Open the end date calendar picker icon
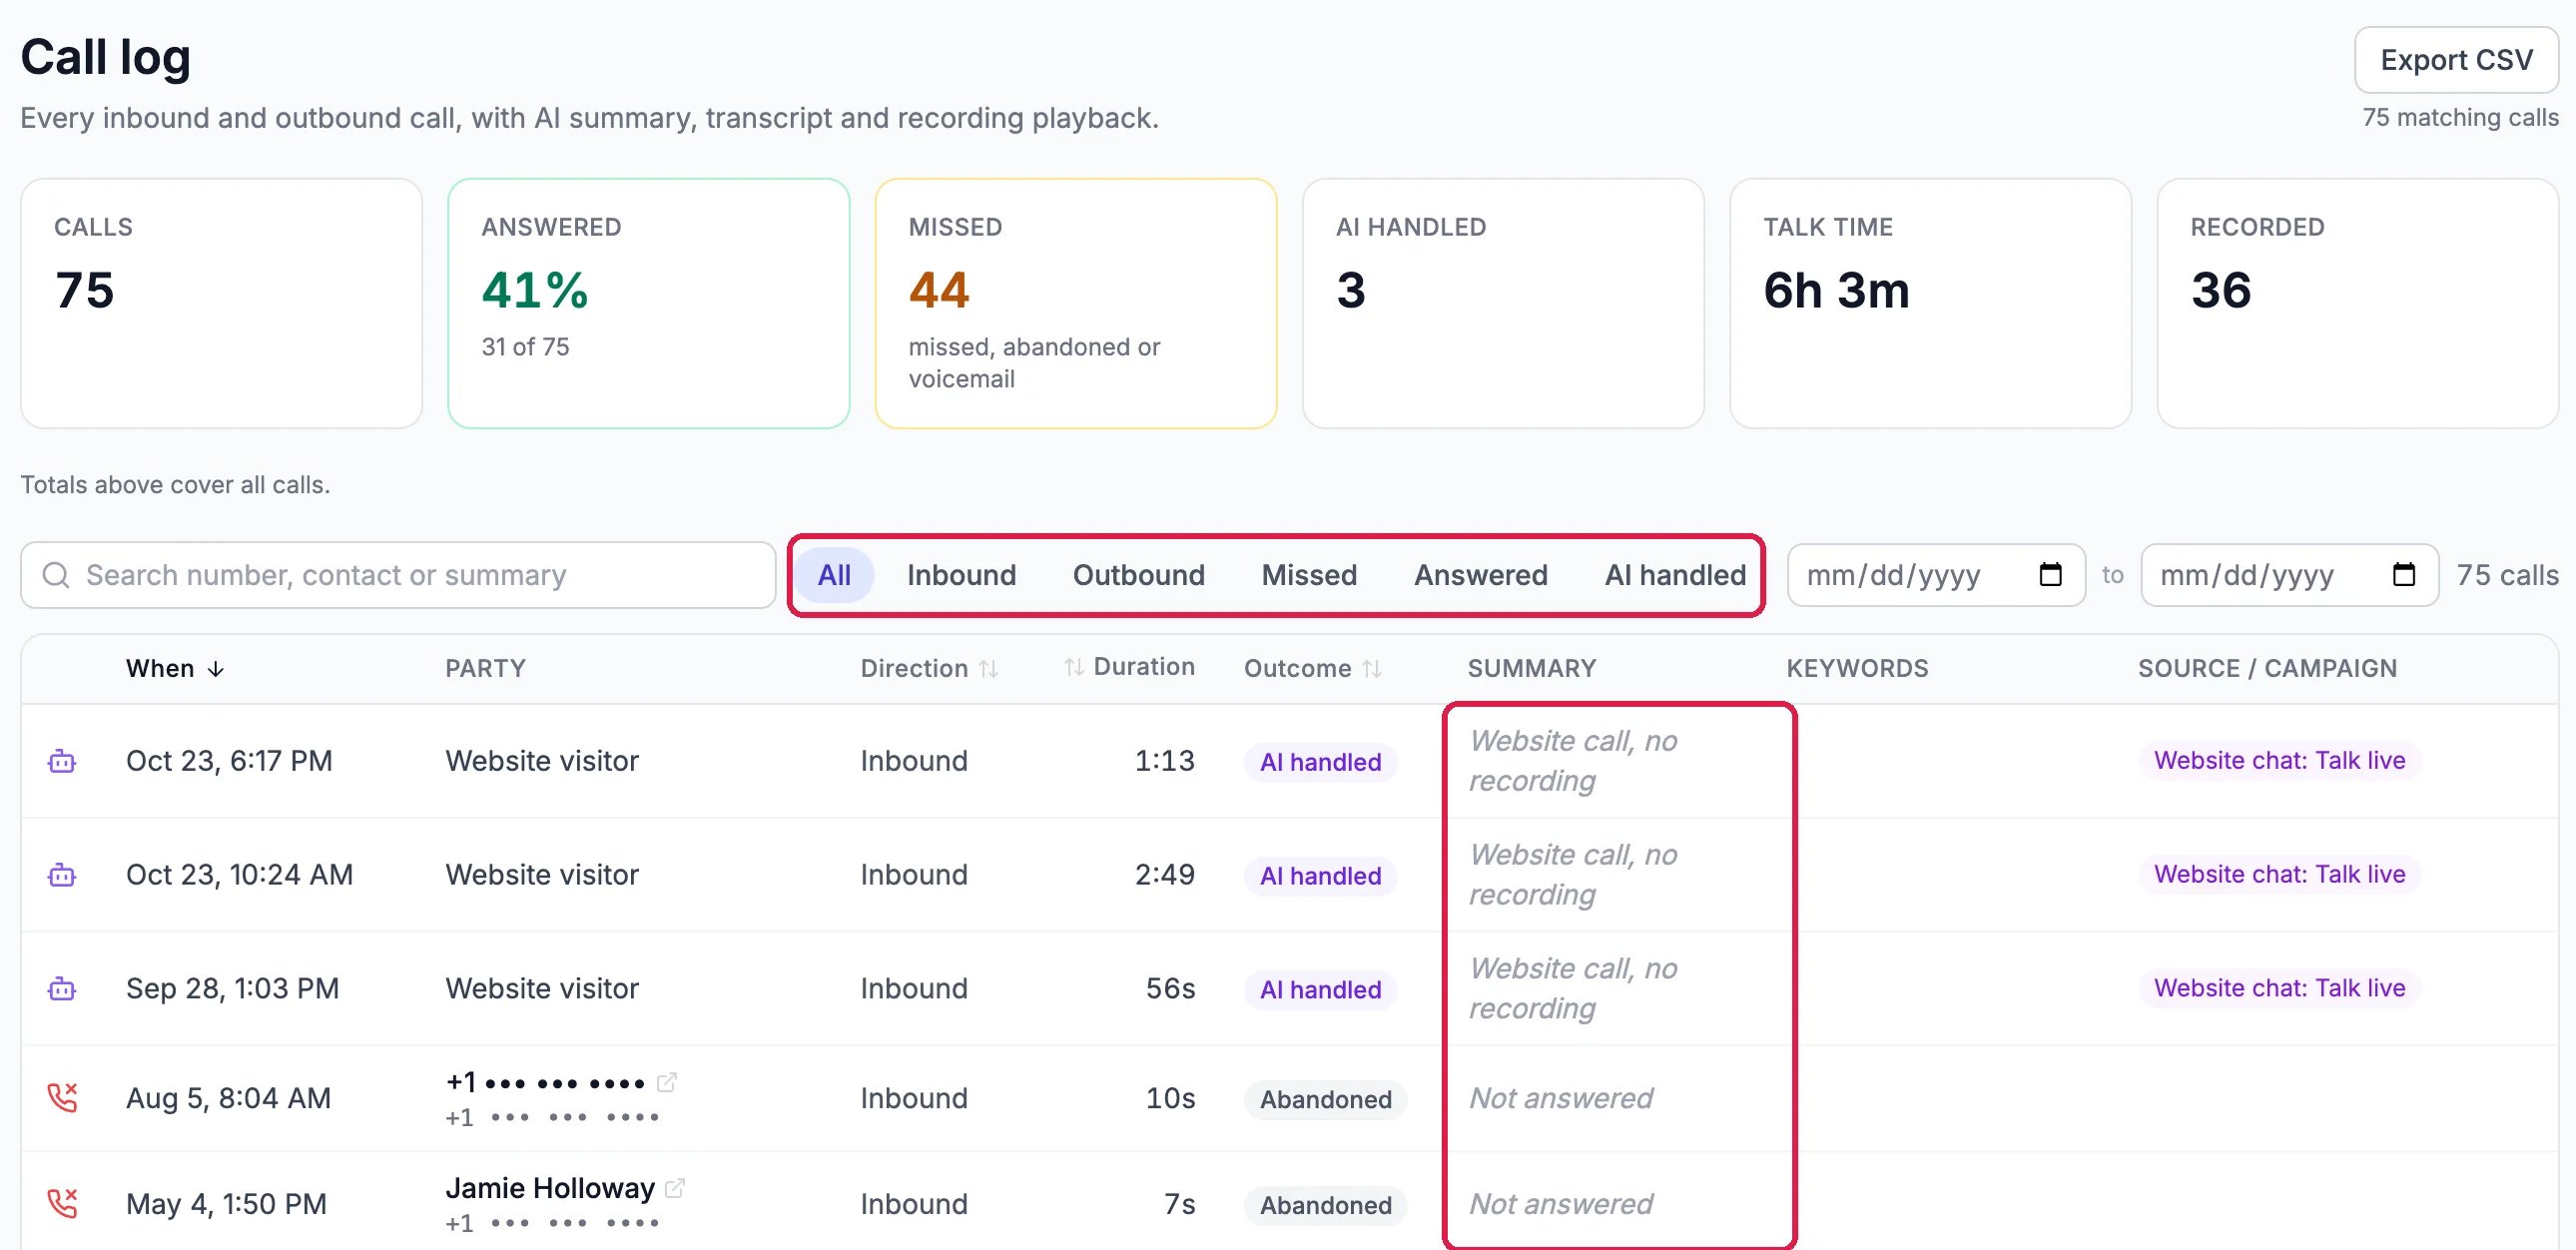2576x1250 pixels. pyautogui.click(x=2403, y=574)
